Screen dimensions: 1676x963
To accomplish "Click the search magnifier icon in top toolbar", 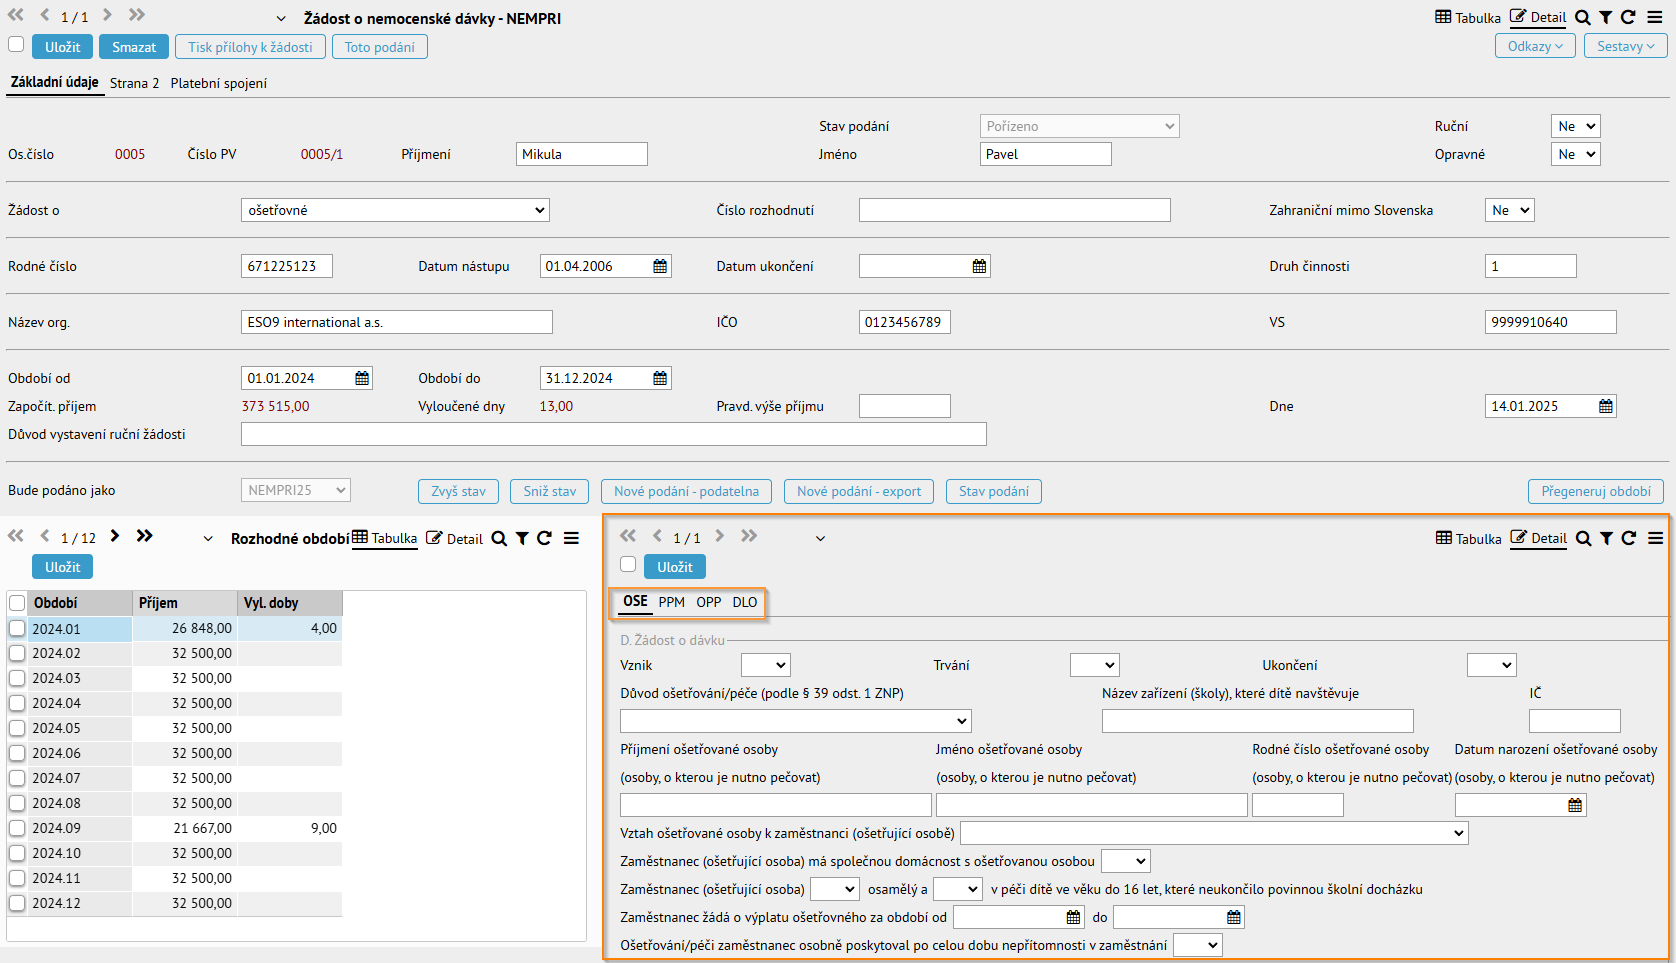I will pos(1583,17).
